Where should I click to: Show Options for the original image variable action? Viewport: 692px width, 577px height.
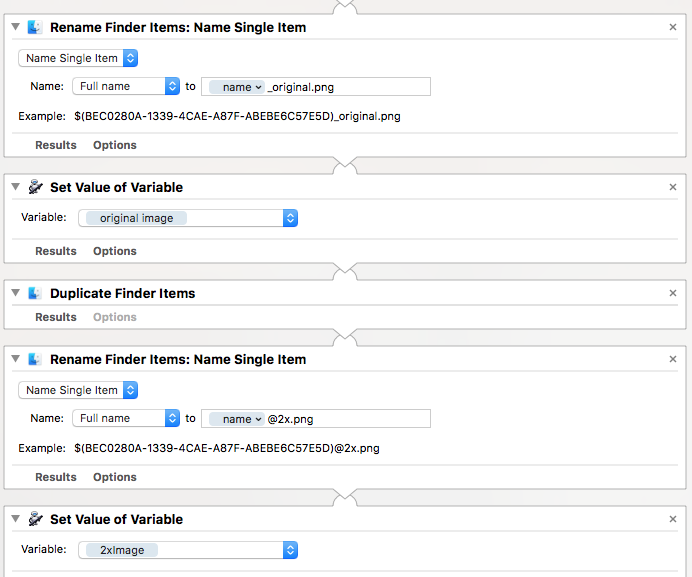tap(115, 251)
